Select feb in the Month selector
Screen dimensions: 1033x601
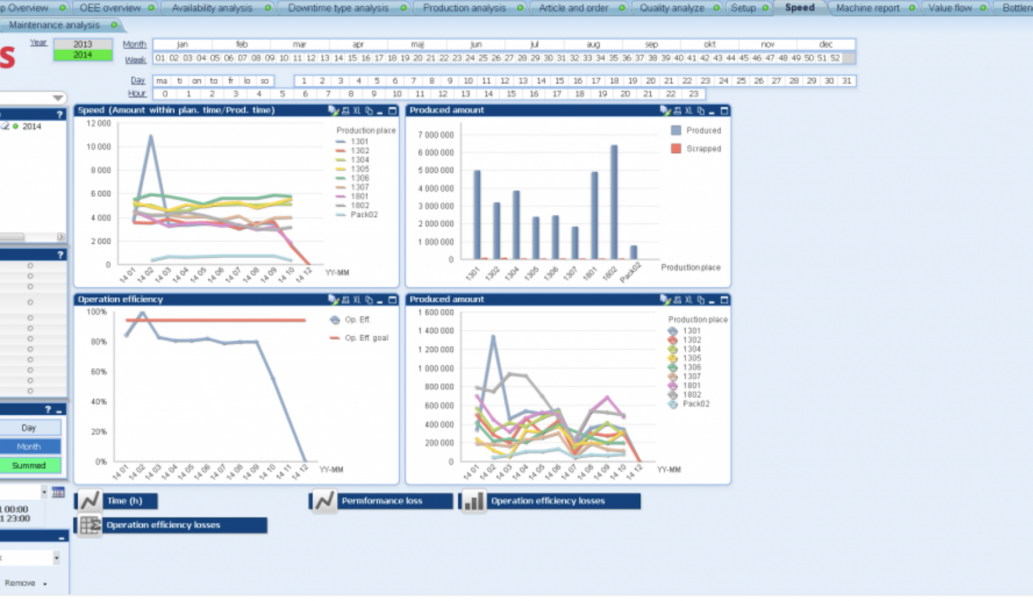[242, 45]
